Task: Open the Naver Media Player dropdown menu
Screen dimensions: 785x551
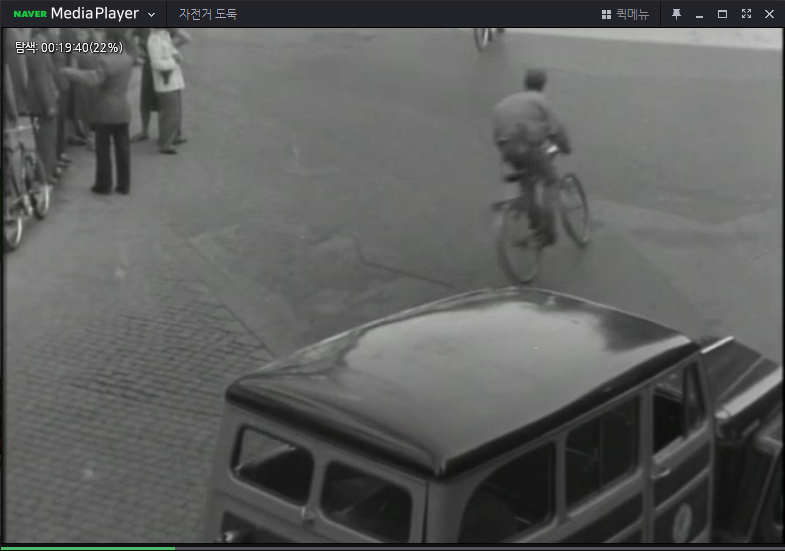Action: 151,15
